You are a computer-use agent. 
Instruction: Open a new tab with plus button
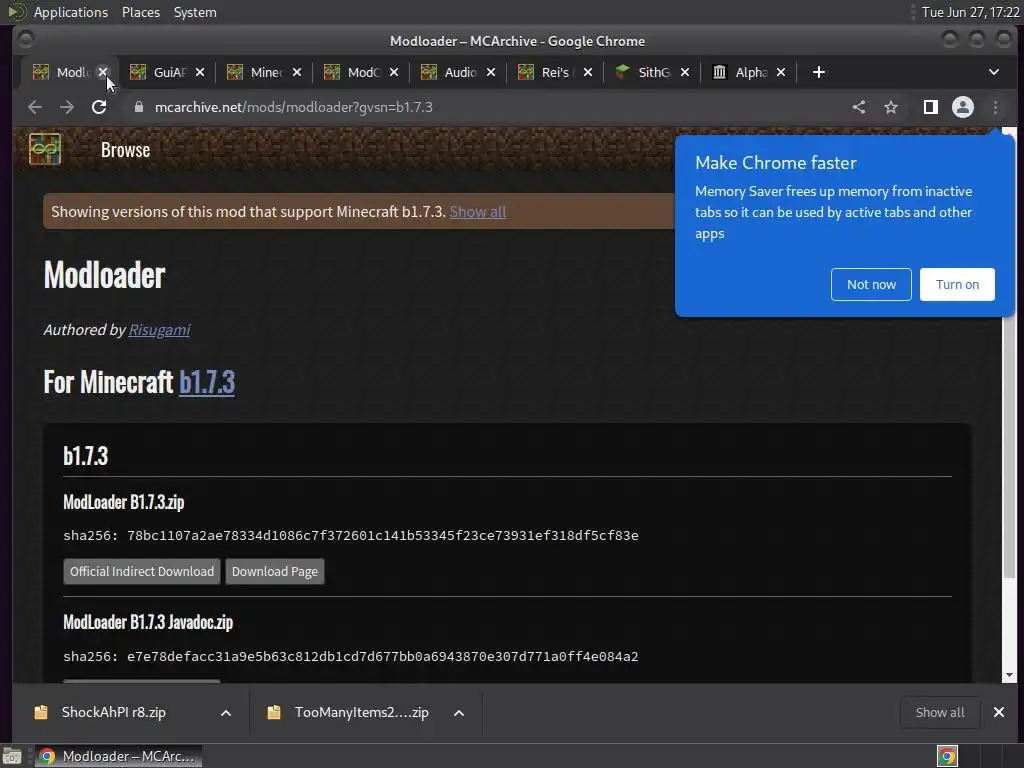819,72
